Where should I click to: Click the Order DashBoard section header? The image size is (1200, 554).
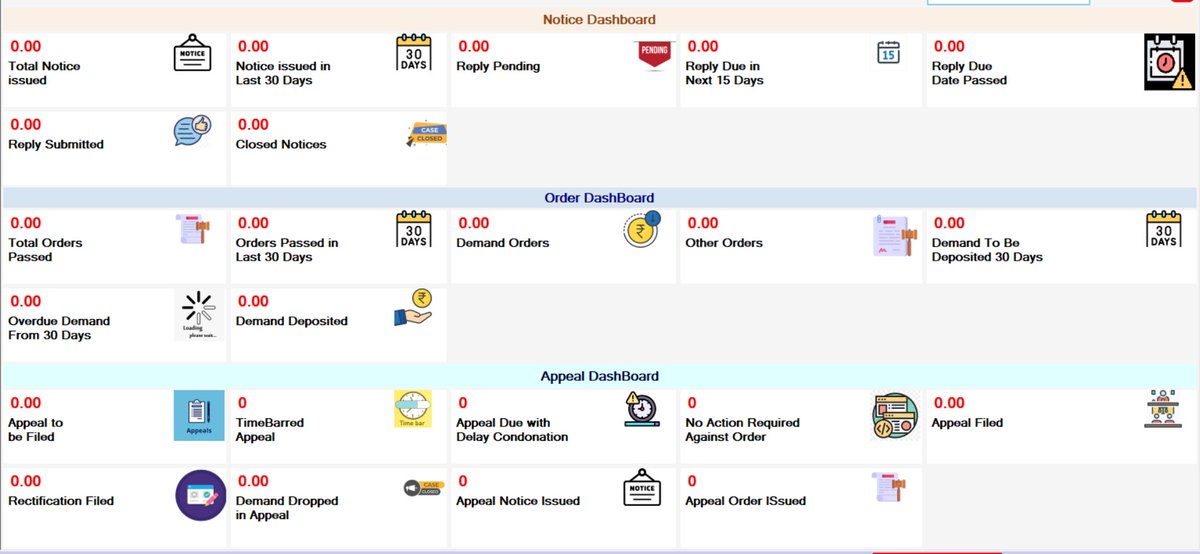[599, 198]
